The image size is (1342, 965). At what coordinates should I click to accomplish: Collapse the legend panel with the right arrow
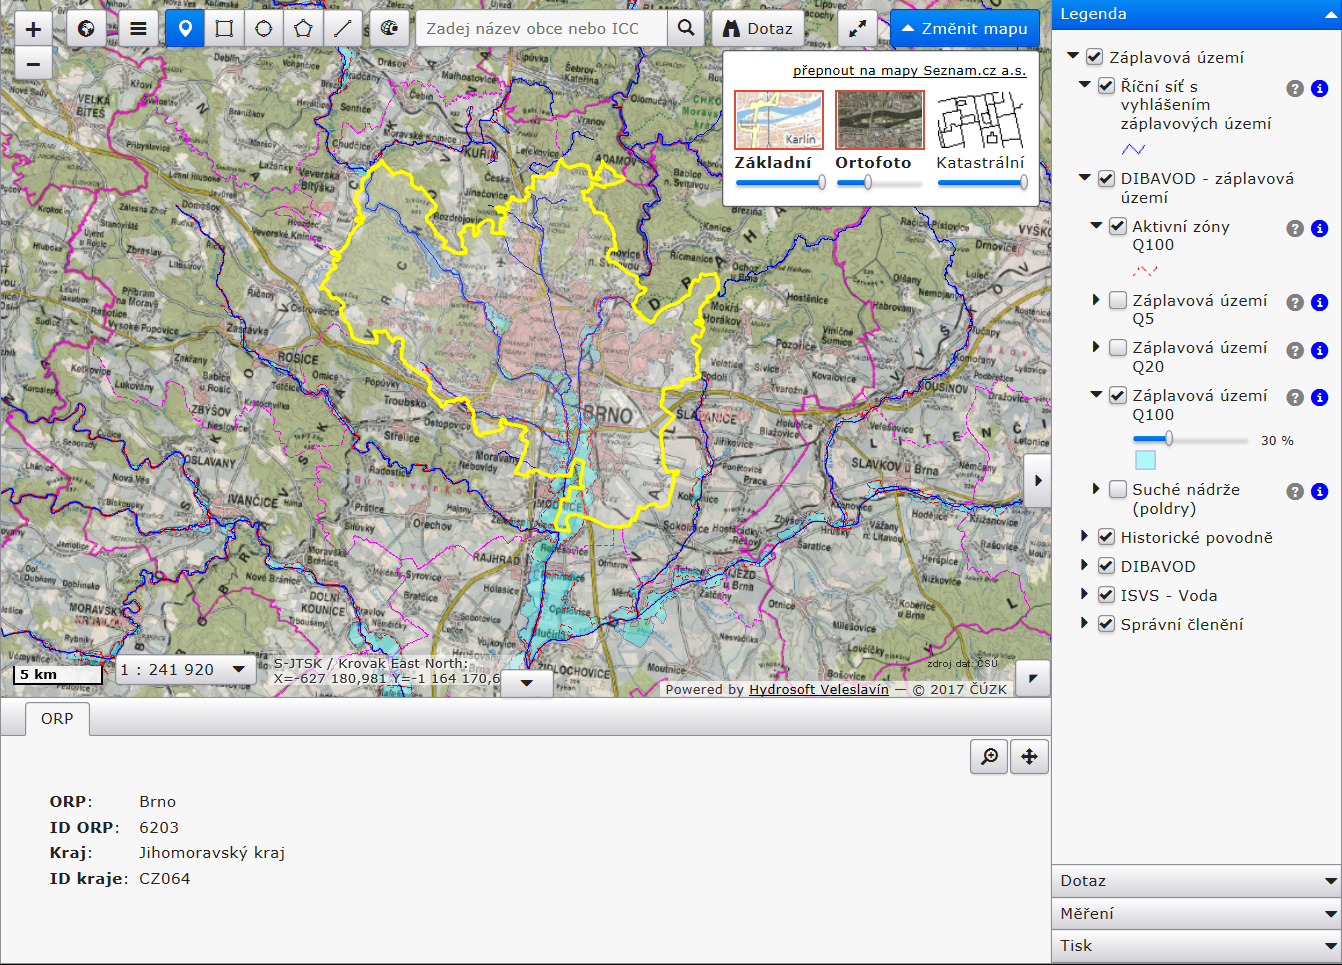1038,481
